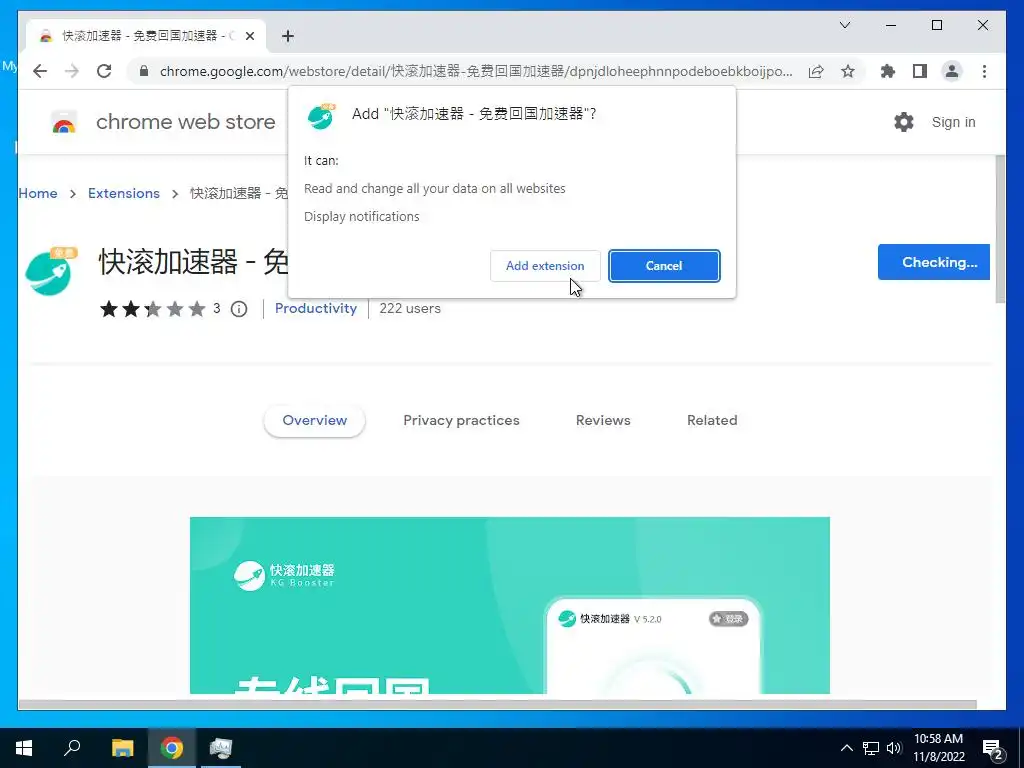
Task: Click the star rating display
Action: pyautogui.click(x=152, y=309)
